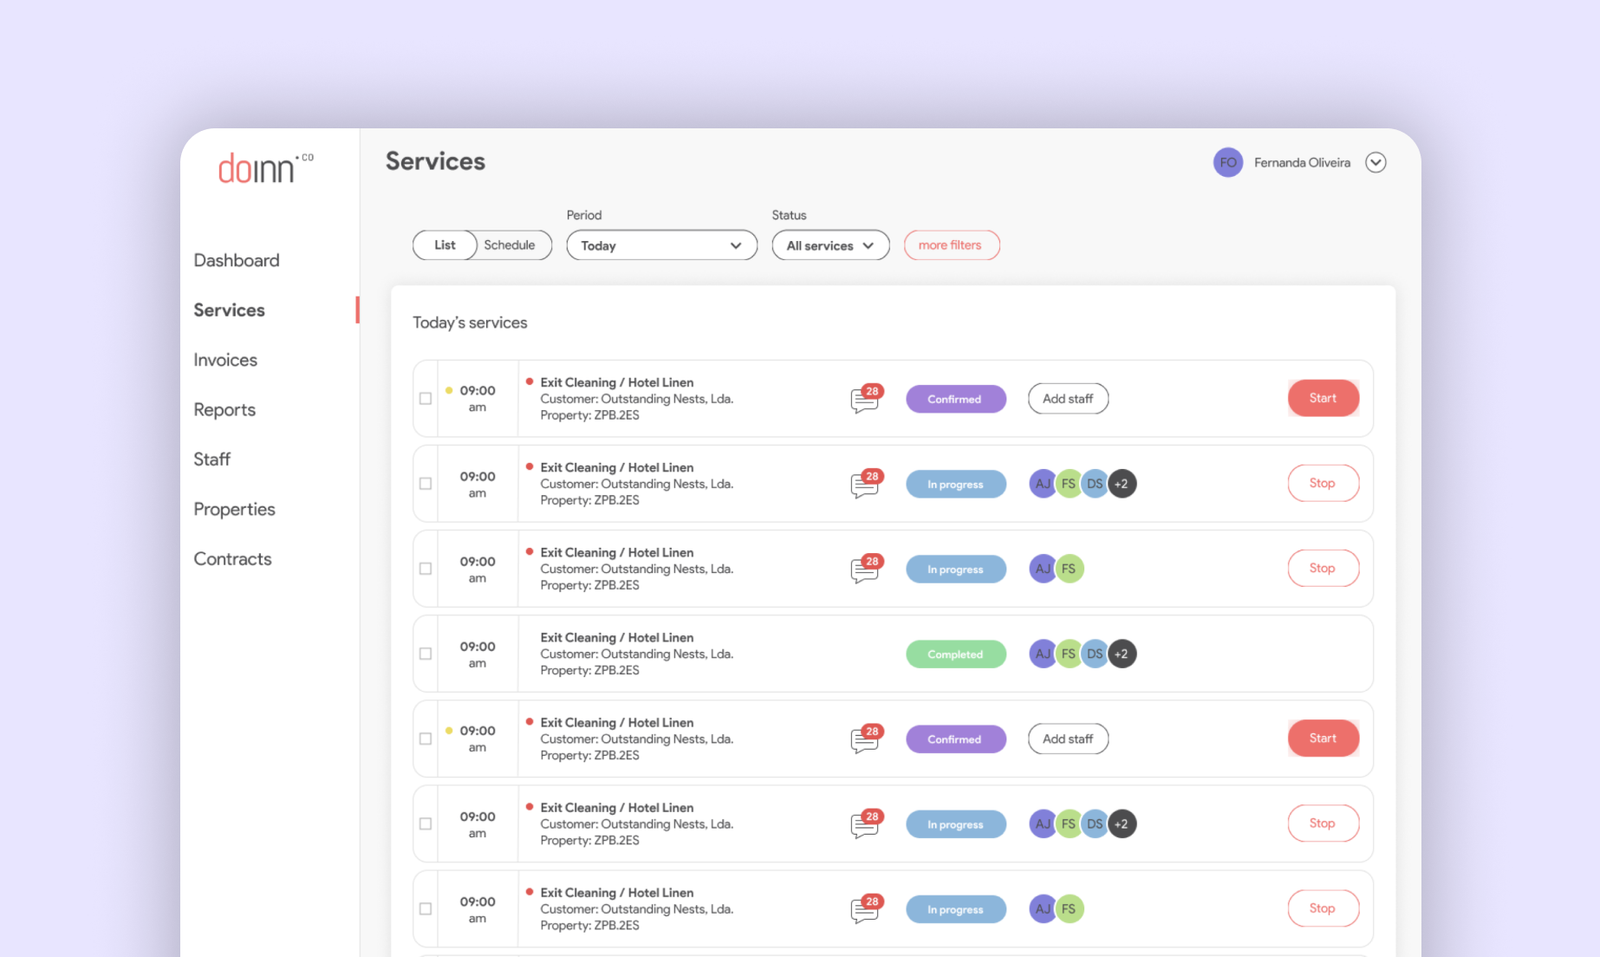Click the DS avatar in the Completed row
The height and width of the screenshot is (957, 1600).
pyautogui.click(x=1095, y=654)
